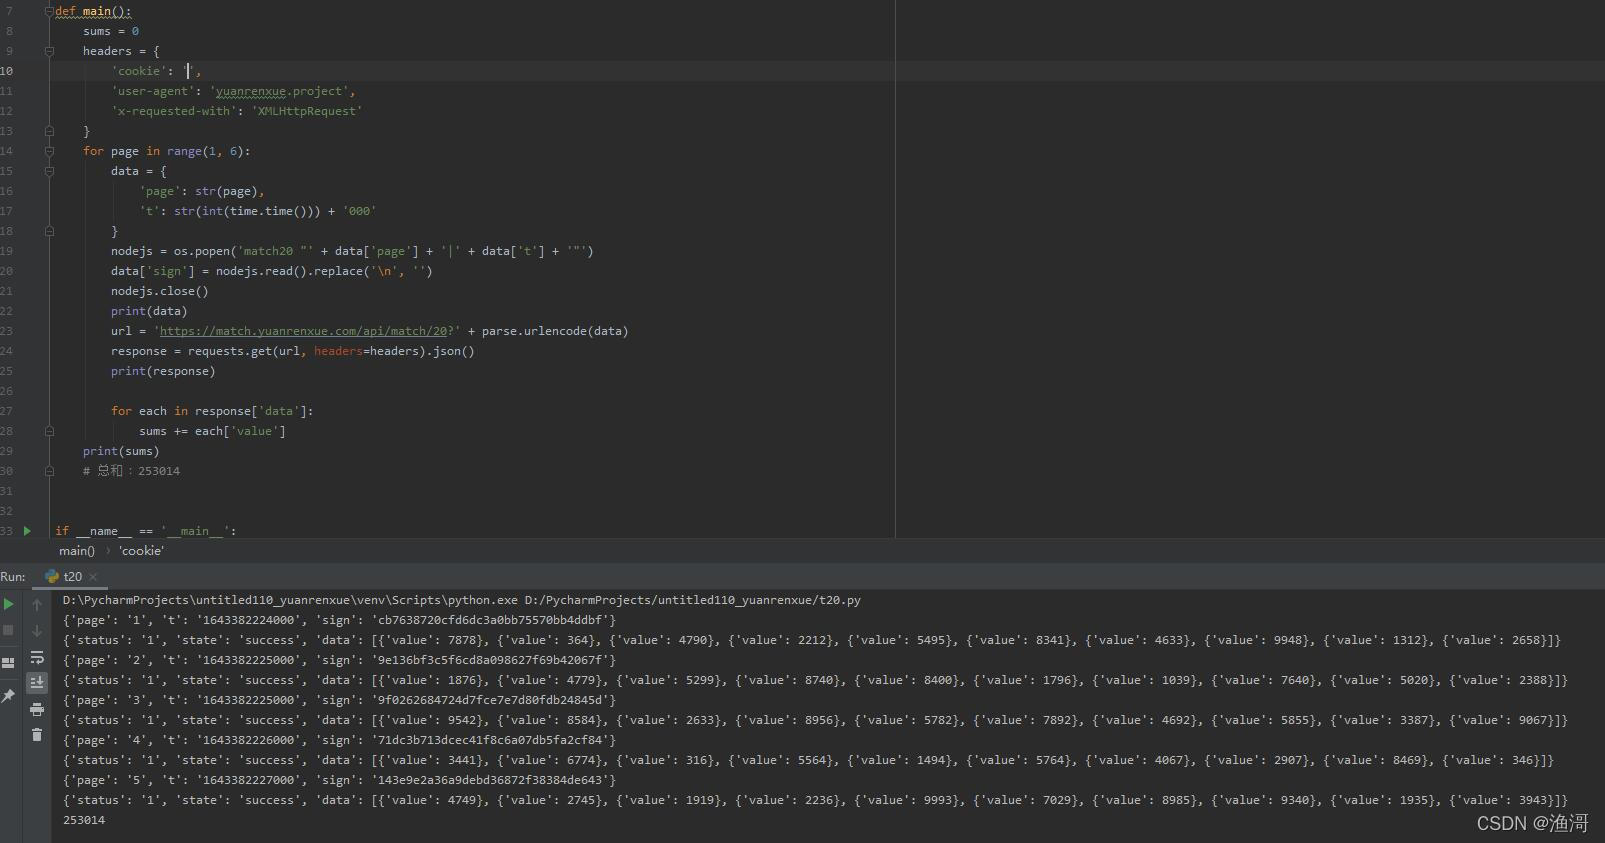Click line number 23 in gutter
Screen dimensions: 1605x843
click(7, 331)
